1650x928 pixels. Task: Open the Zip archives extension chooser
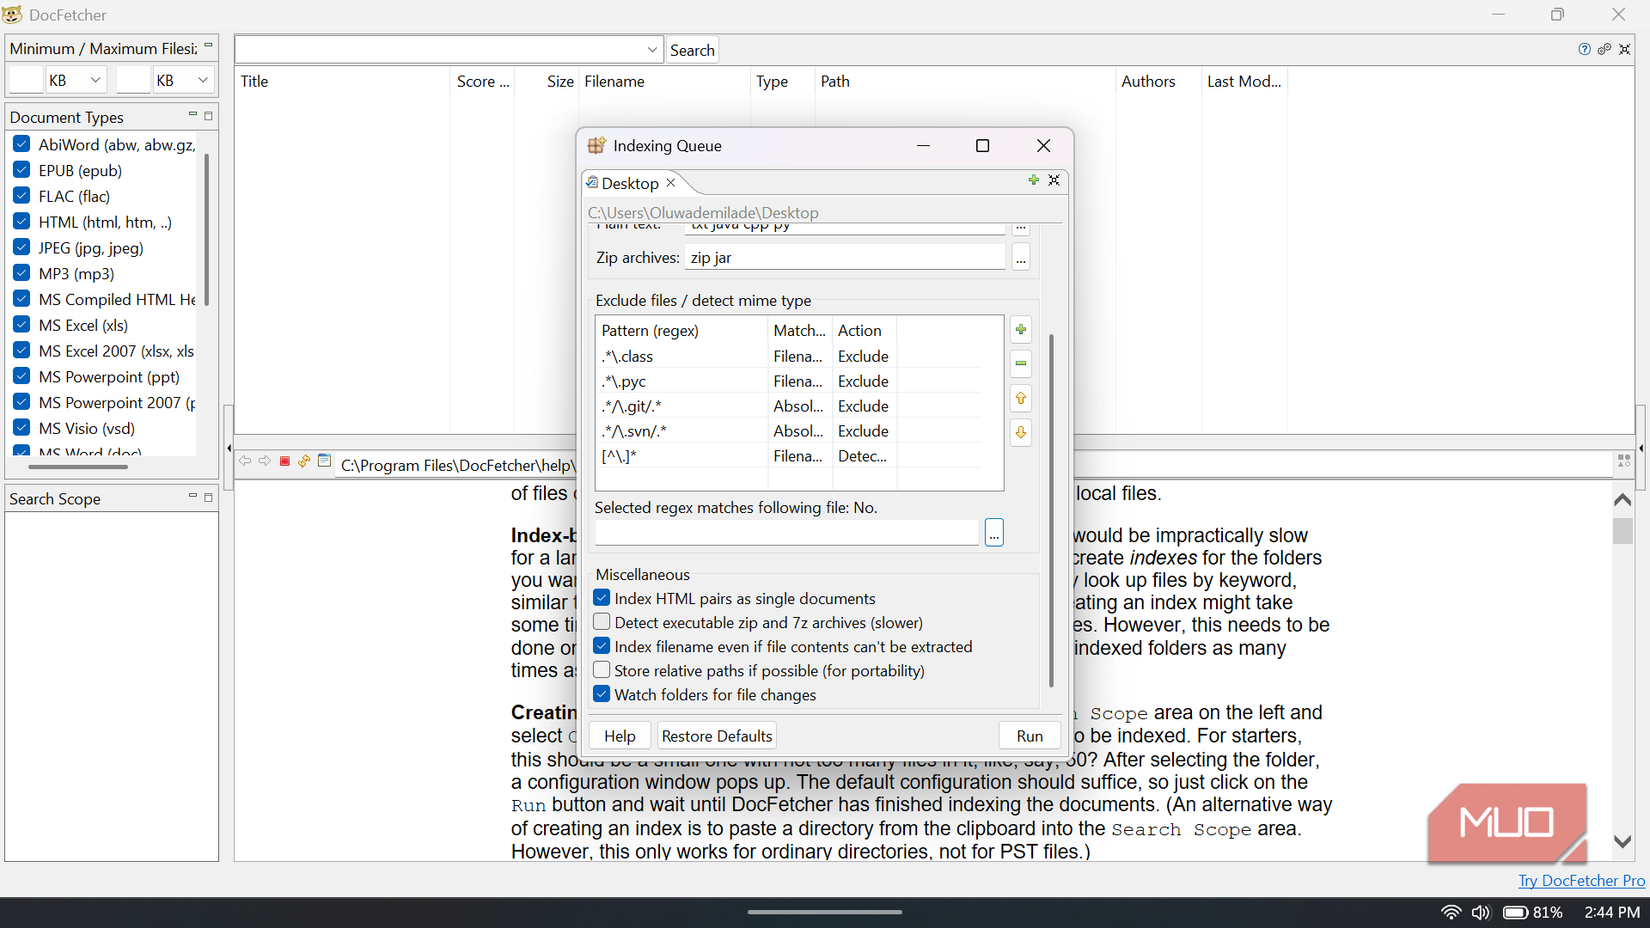1020,258
